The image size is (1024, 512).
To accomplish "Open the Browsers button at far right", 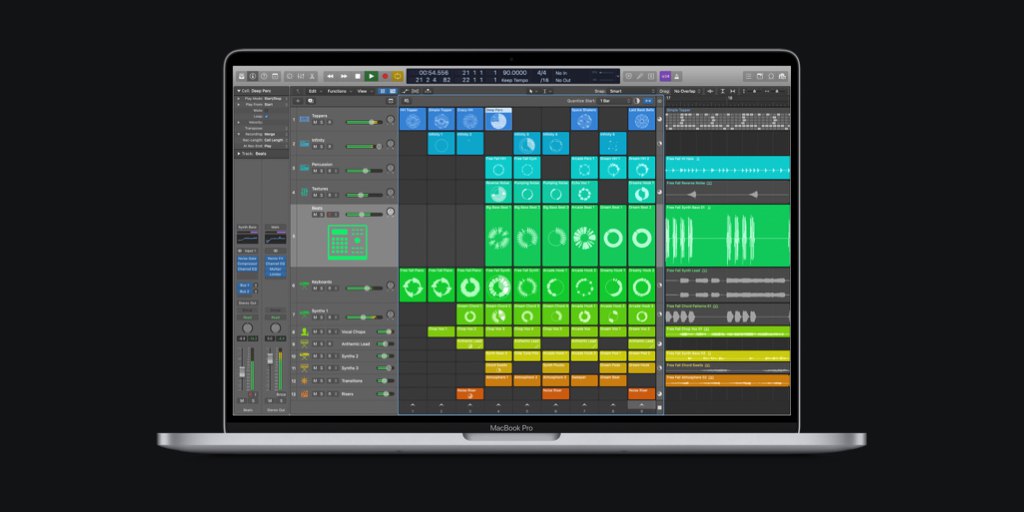I will pyautogui.click(x=782, y=76).
